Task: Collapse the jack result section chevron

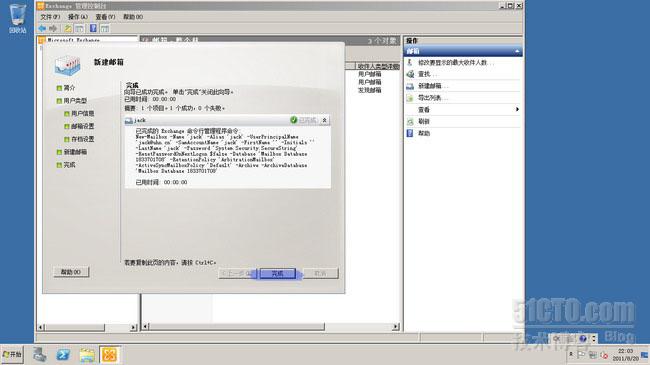Action: [x=325, y=120]
